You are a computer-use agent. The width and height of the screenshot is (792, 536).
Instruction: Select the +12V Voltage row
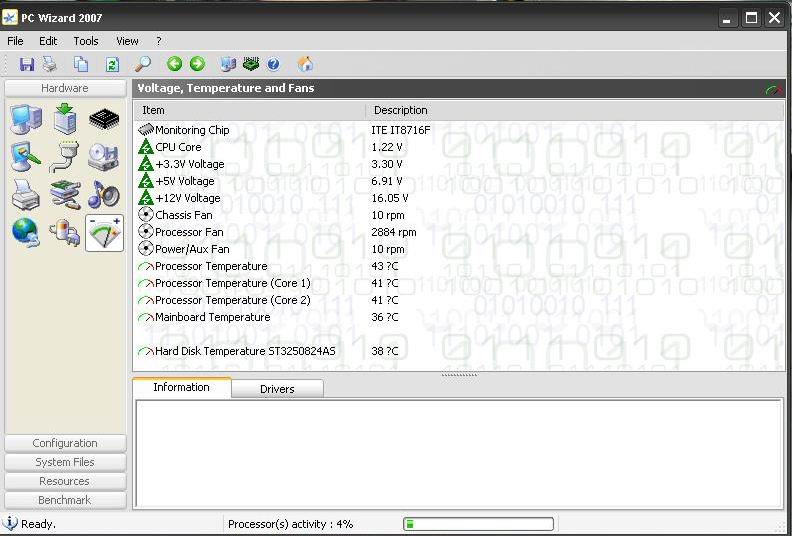(x=459, y=198)
